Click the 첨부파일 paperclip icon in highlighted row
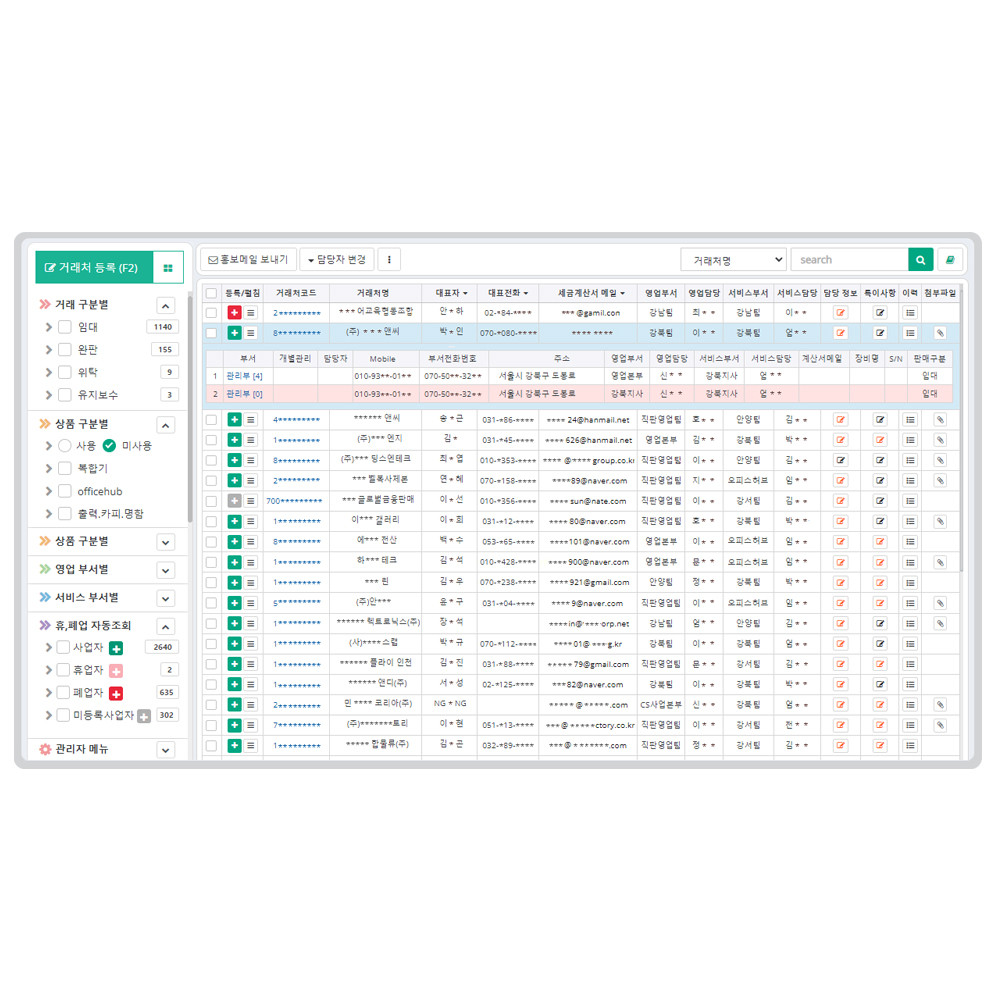This screenshot has width=1000, height=1000. (x=940, y=333)
